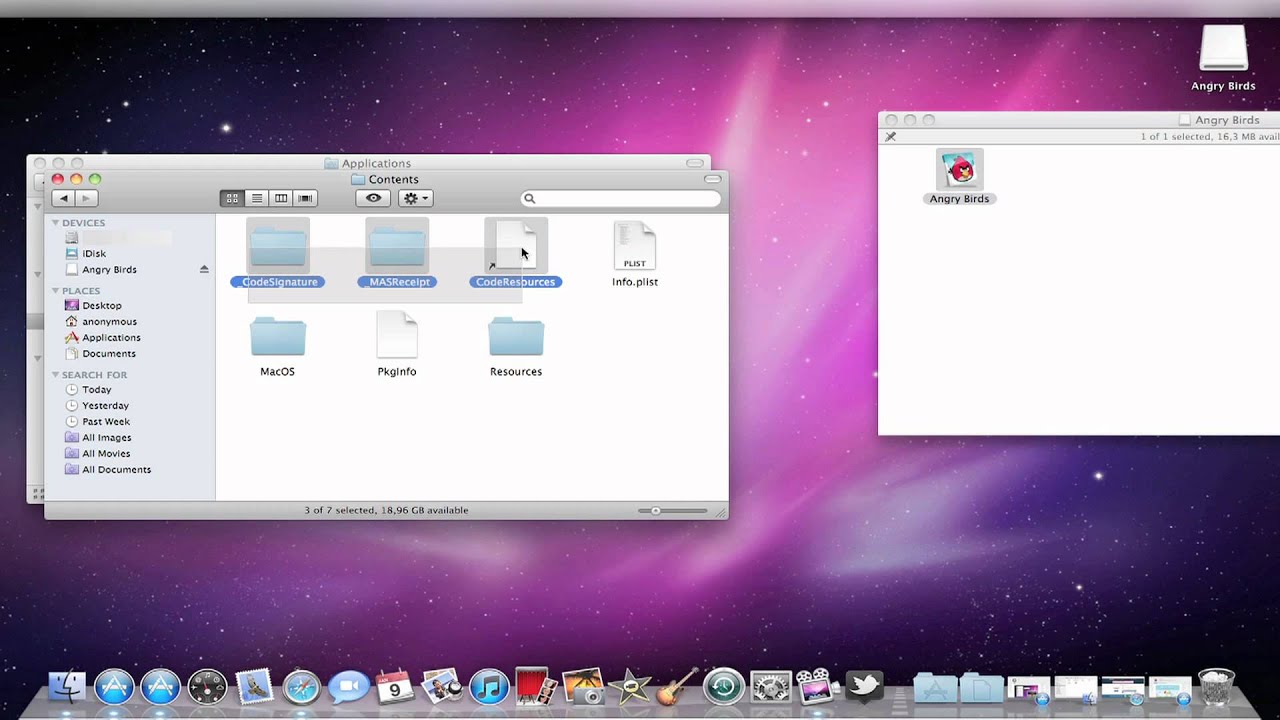Screen dimensions: 1280x720
Task: Launch iMovie from the Dock
Action: coord(630,687)
